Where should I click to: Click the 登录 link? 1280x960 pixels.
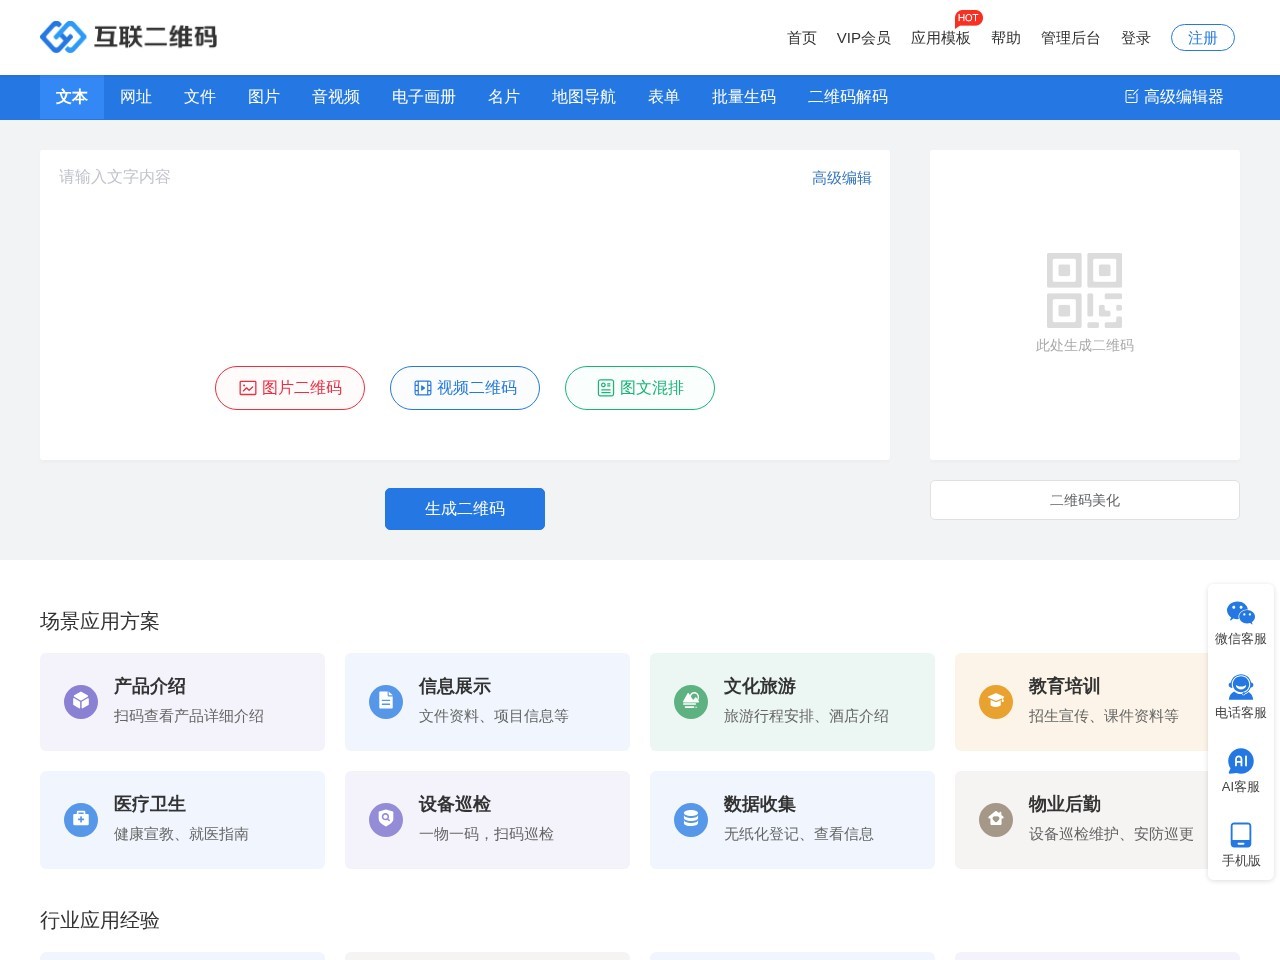1136,38
